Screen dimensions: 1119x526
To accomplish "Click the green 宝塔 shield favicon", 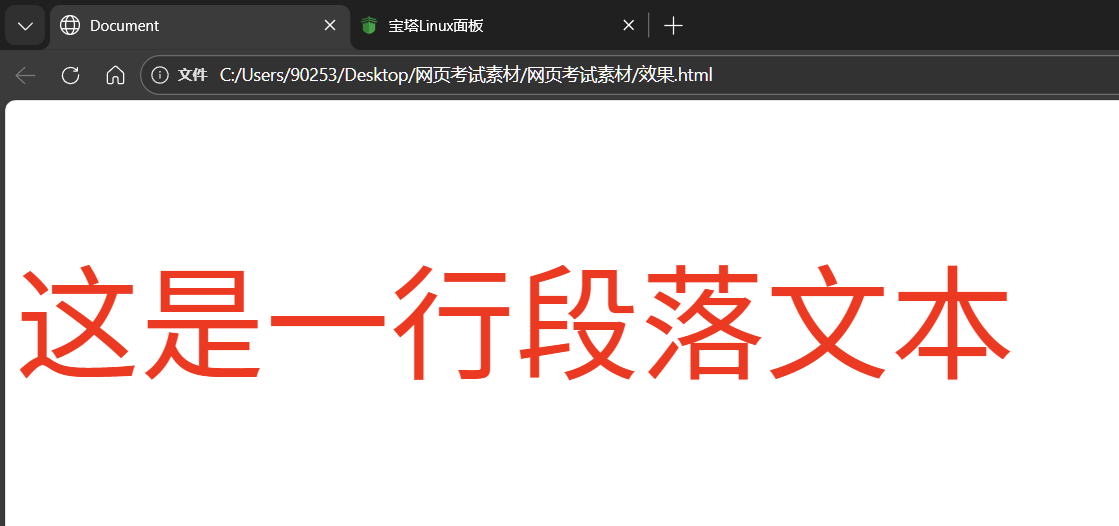I will 370,25.
